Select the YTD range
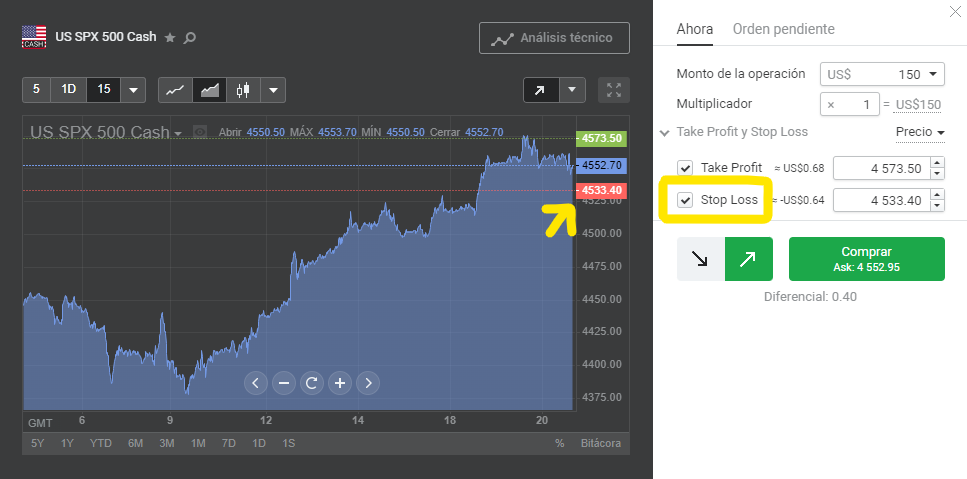This screenshot has height=479, width=967. 101,443
